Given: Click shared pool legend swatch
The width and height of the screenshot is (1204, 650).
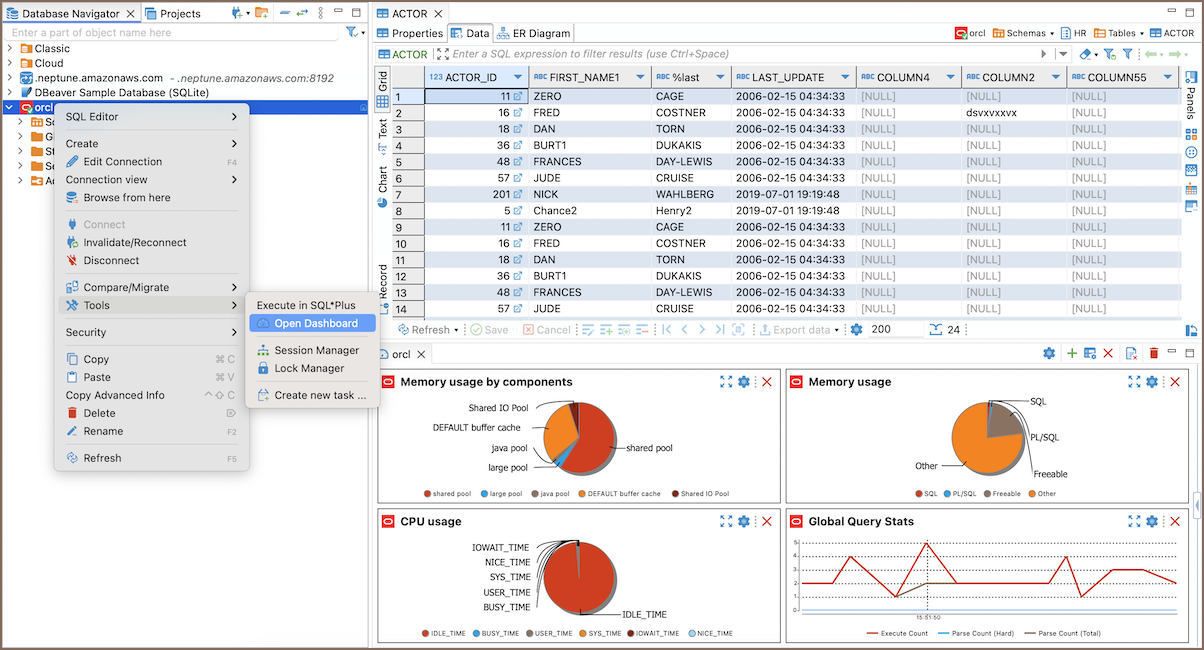Looking at the screenshot, I should (428, 493).
